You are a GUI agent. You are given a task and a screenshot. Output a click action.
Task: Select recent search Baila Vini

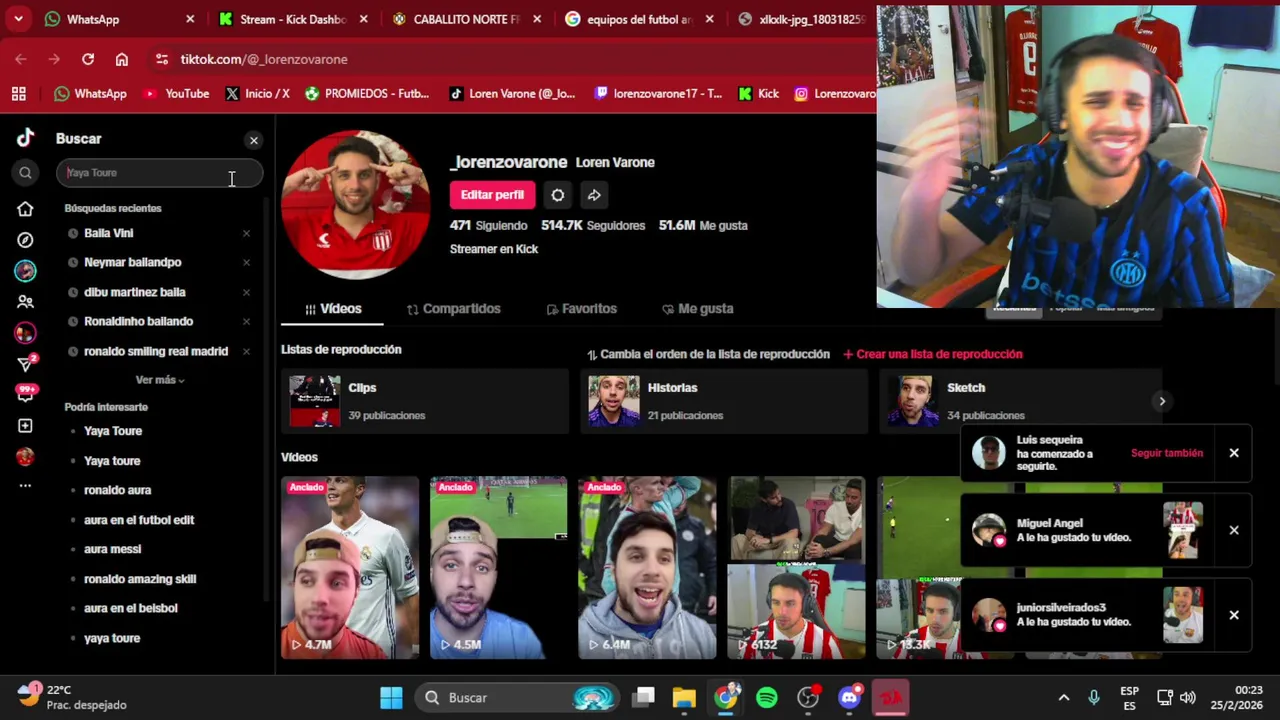point(108,233)
